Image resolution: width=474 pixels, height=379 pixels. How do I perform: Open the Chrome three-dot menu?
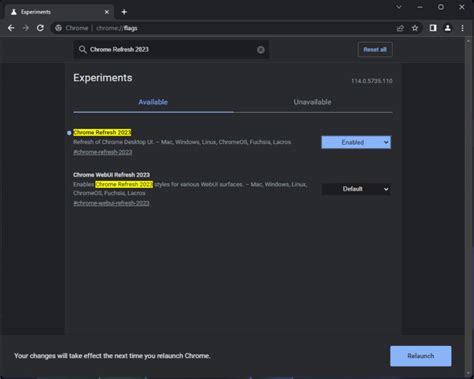[x=462, y=28]
